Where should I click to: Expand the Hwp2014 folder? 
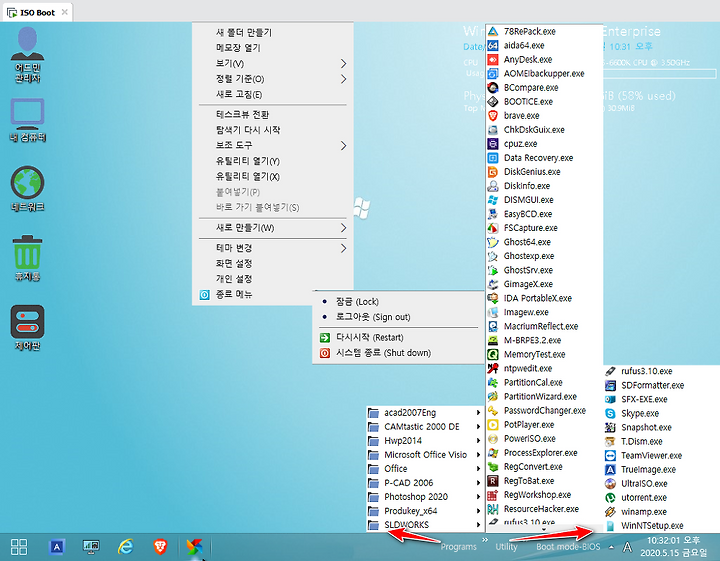tap(425, 441)
